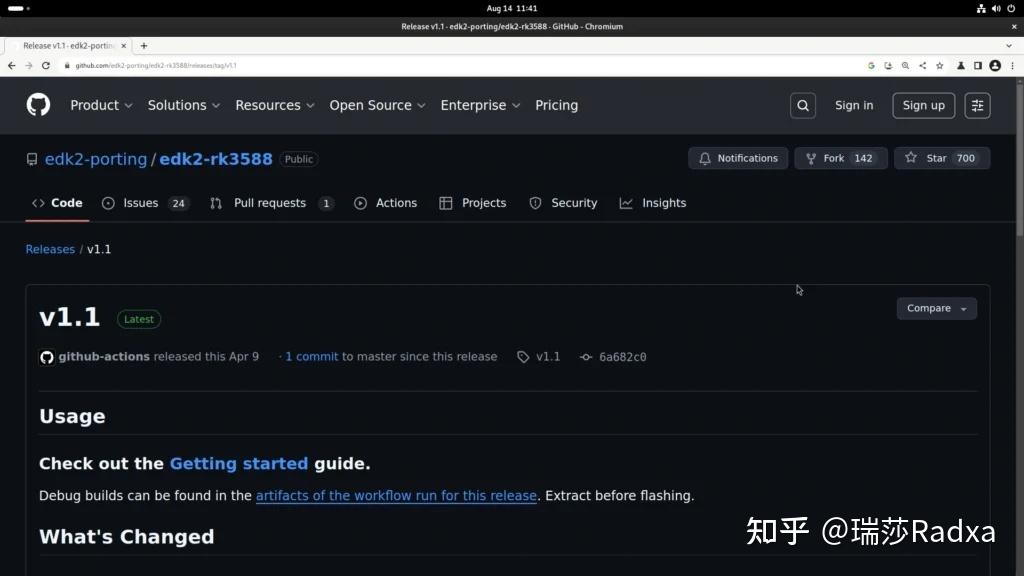Open the v1.1 tag link
This screenshot has width=1024, height=576.
[548, 357]
